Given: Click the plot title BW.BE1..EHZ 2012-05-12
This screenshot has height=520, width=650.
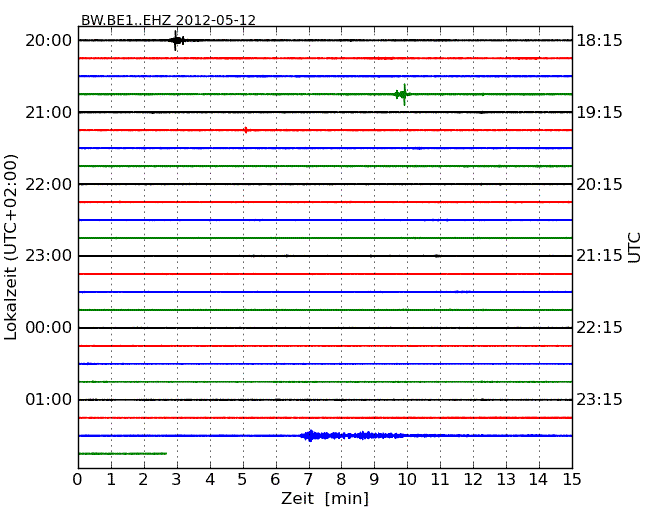Looking at the screenshot, I should click(x=168, y=20).
